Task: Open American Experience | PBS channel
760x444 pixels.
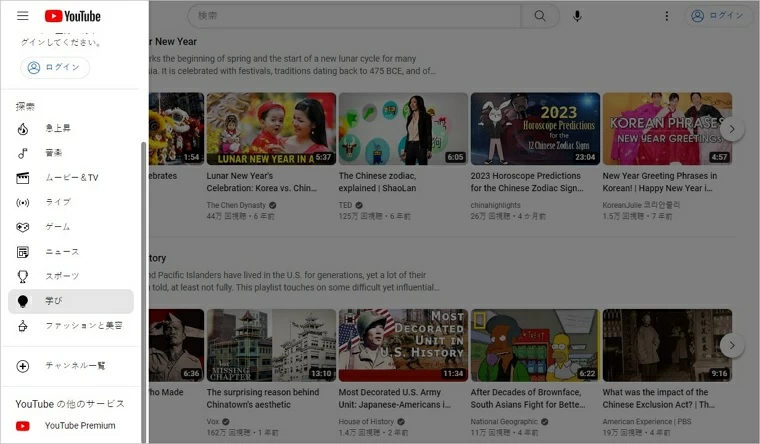Action: click(x=647, y=422)
